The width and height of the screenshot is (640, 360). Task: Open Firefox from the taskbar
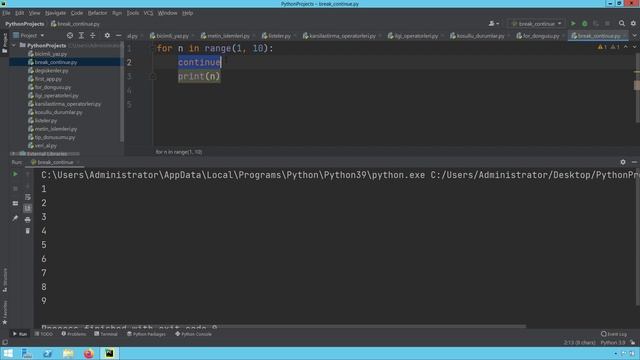coord(88,353)
